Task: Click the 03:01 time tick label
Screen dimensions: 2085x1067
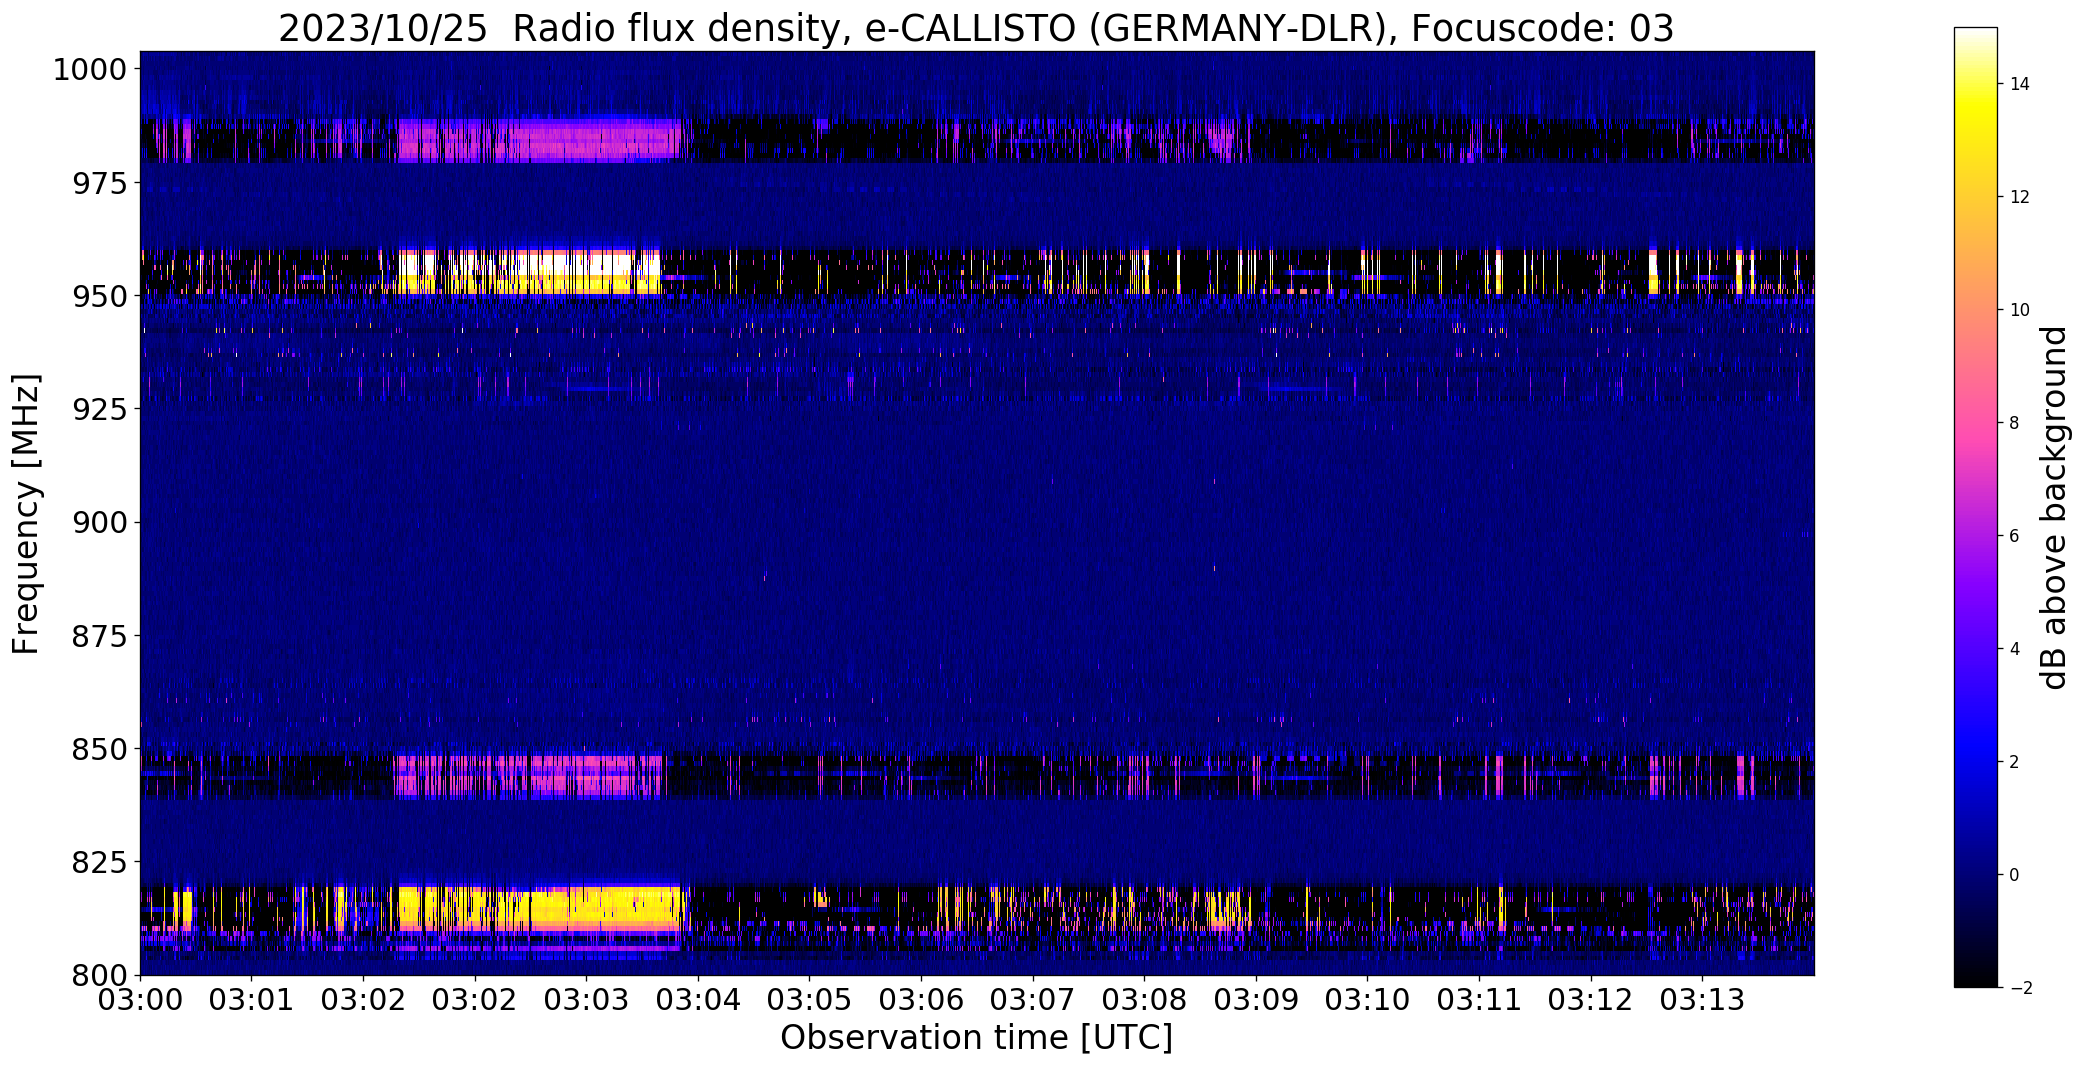Action: [x=252, y=999]
